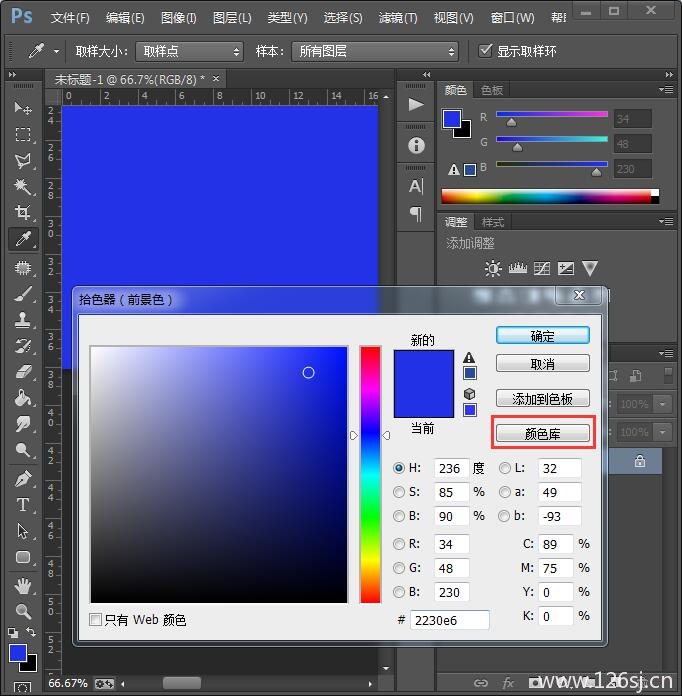Image resolution: width=682 pixels, height=696 pixels.
Task: Select the Hand tool
Action: tap(23, 586)
